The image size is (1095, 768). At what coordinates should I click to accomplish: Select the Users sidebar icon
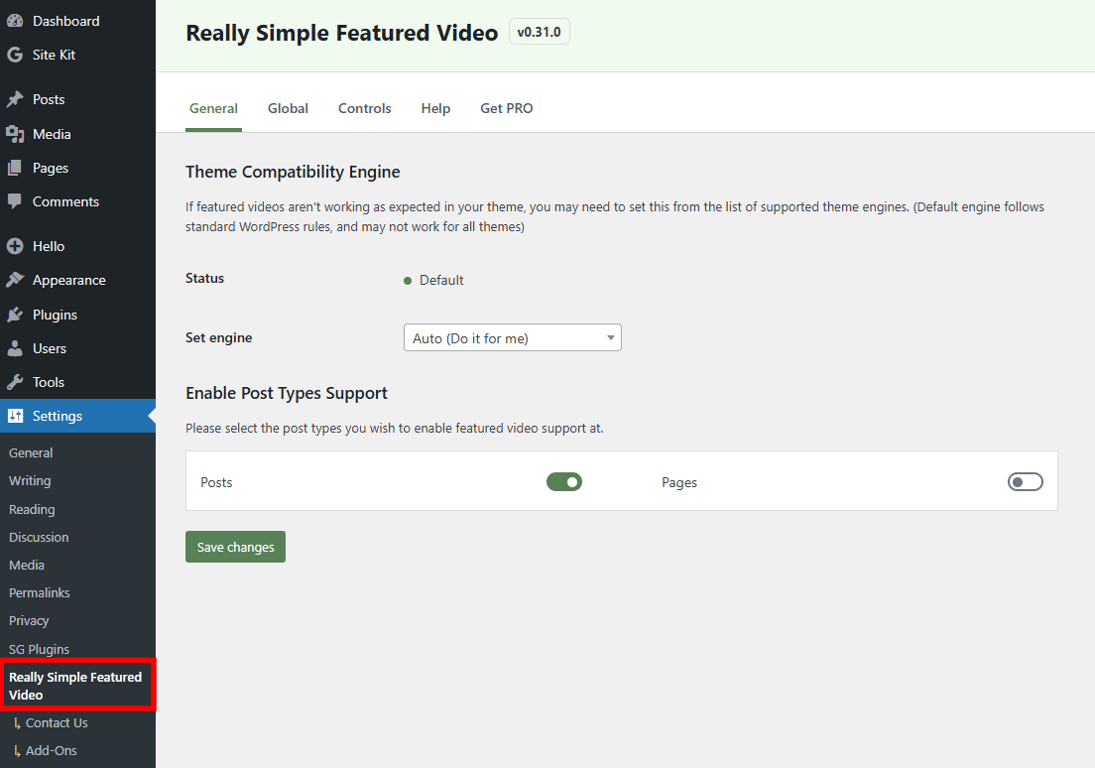click(20, 348)
